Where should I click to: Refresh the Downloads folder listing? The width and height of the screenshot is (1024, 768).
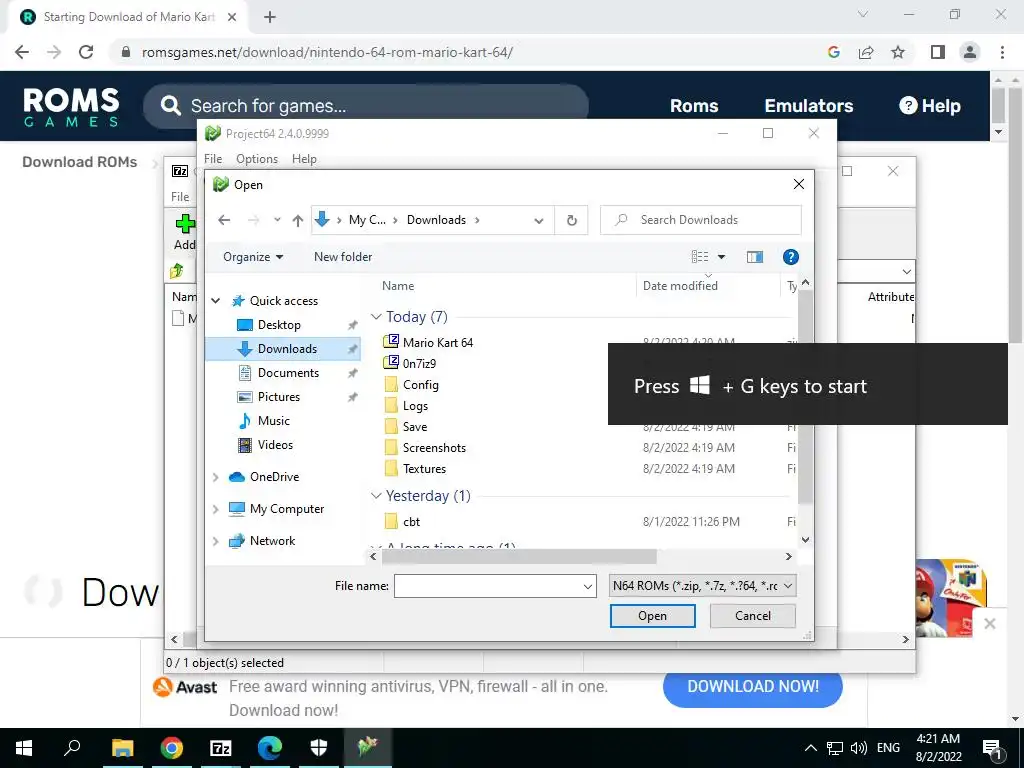571,220
